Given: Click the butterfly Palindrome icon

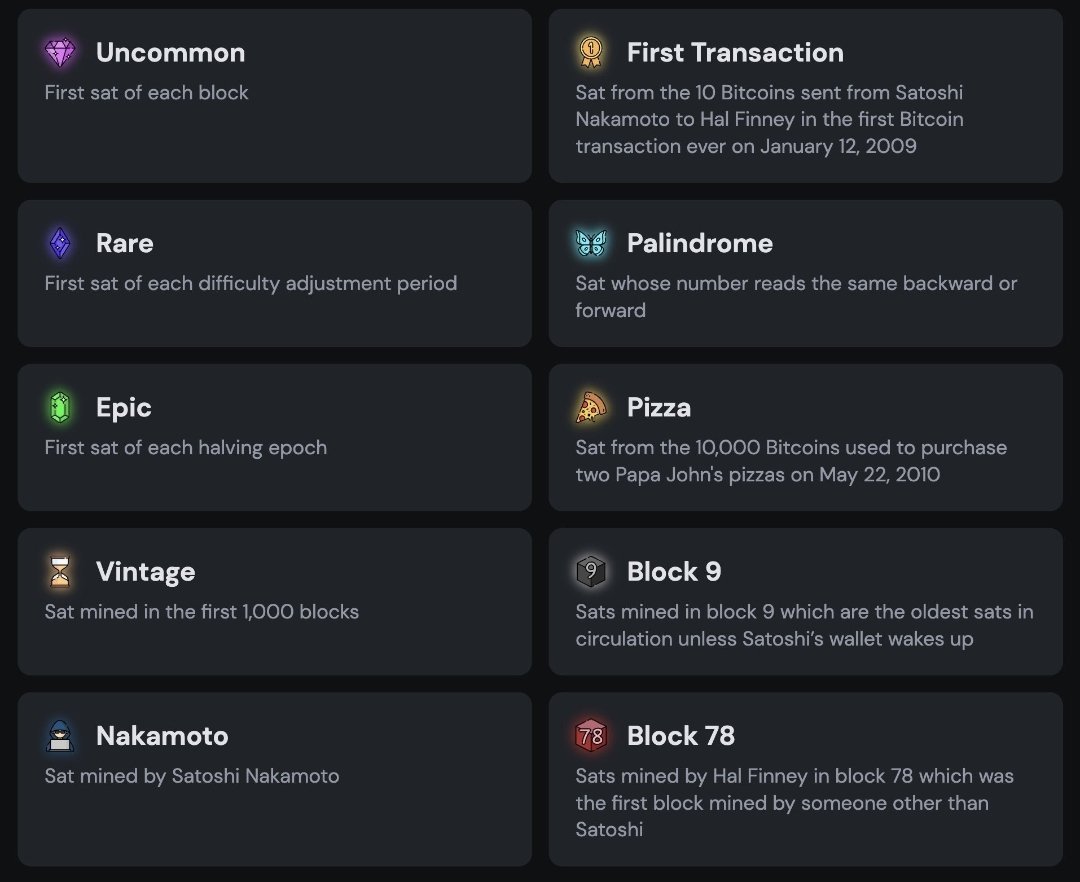Looking at the screenshot, I should click(591, 243).
